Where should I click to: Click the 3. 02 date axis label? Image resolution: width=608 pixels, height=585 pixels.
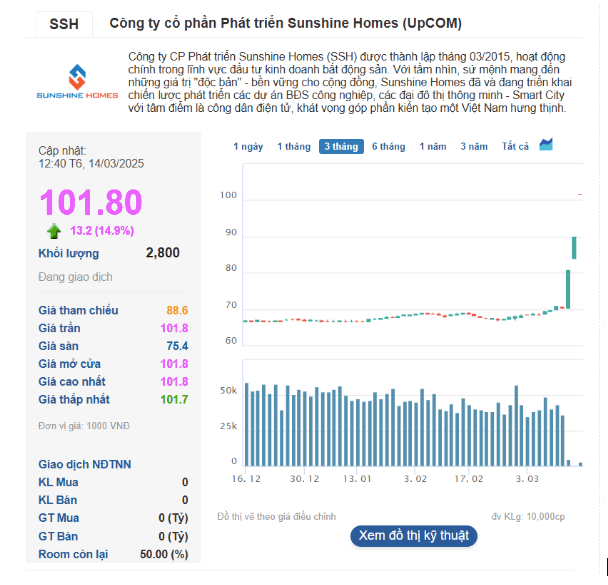point(415,479)
